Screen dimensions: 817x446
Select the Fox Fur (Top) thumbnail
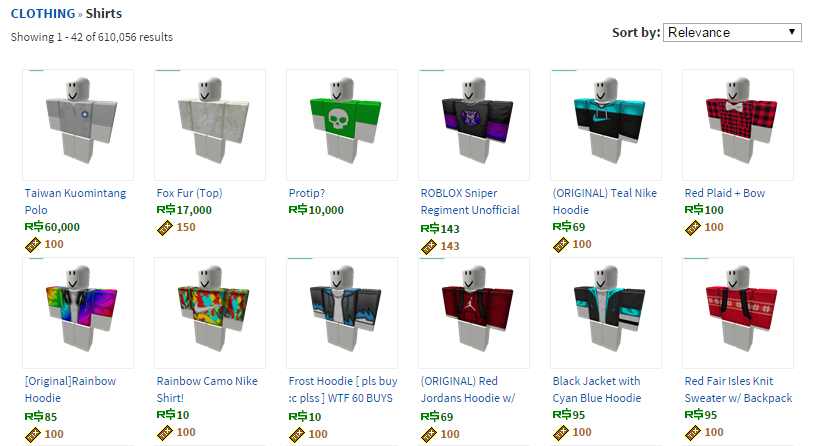210,125
